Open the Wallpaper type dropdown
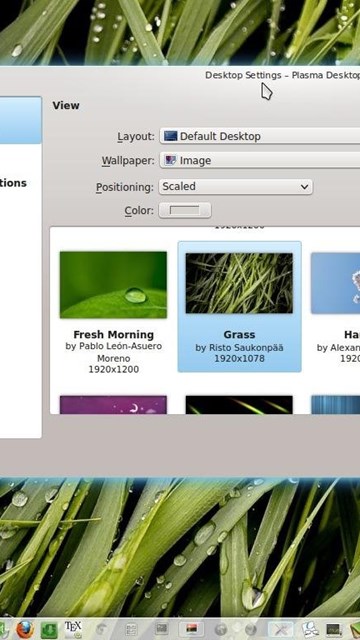This screenshot has height=640, width=360. pyautogui.click(x=260, y=160)
